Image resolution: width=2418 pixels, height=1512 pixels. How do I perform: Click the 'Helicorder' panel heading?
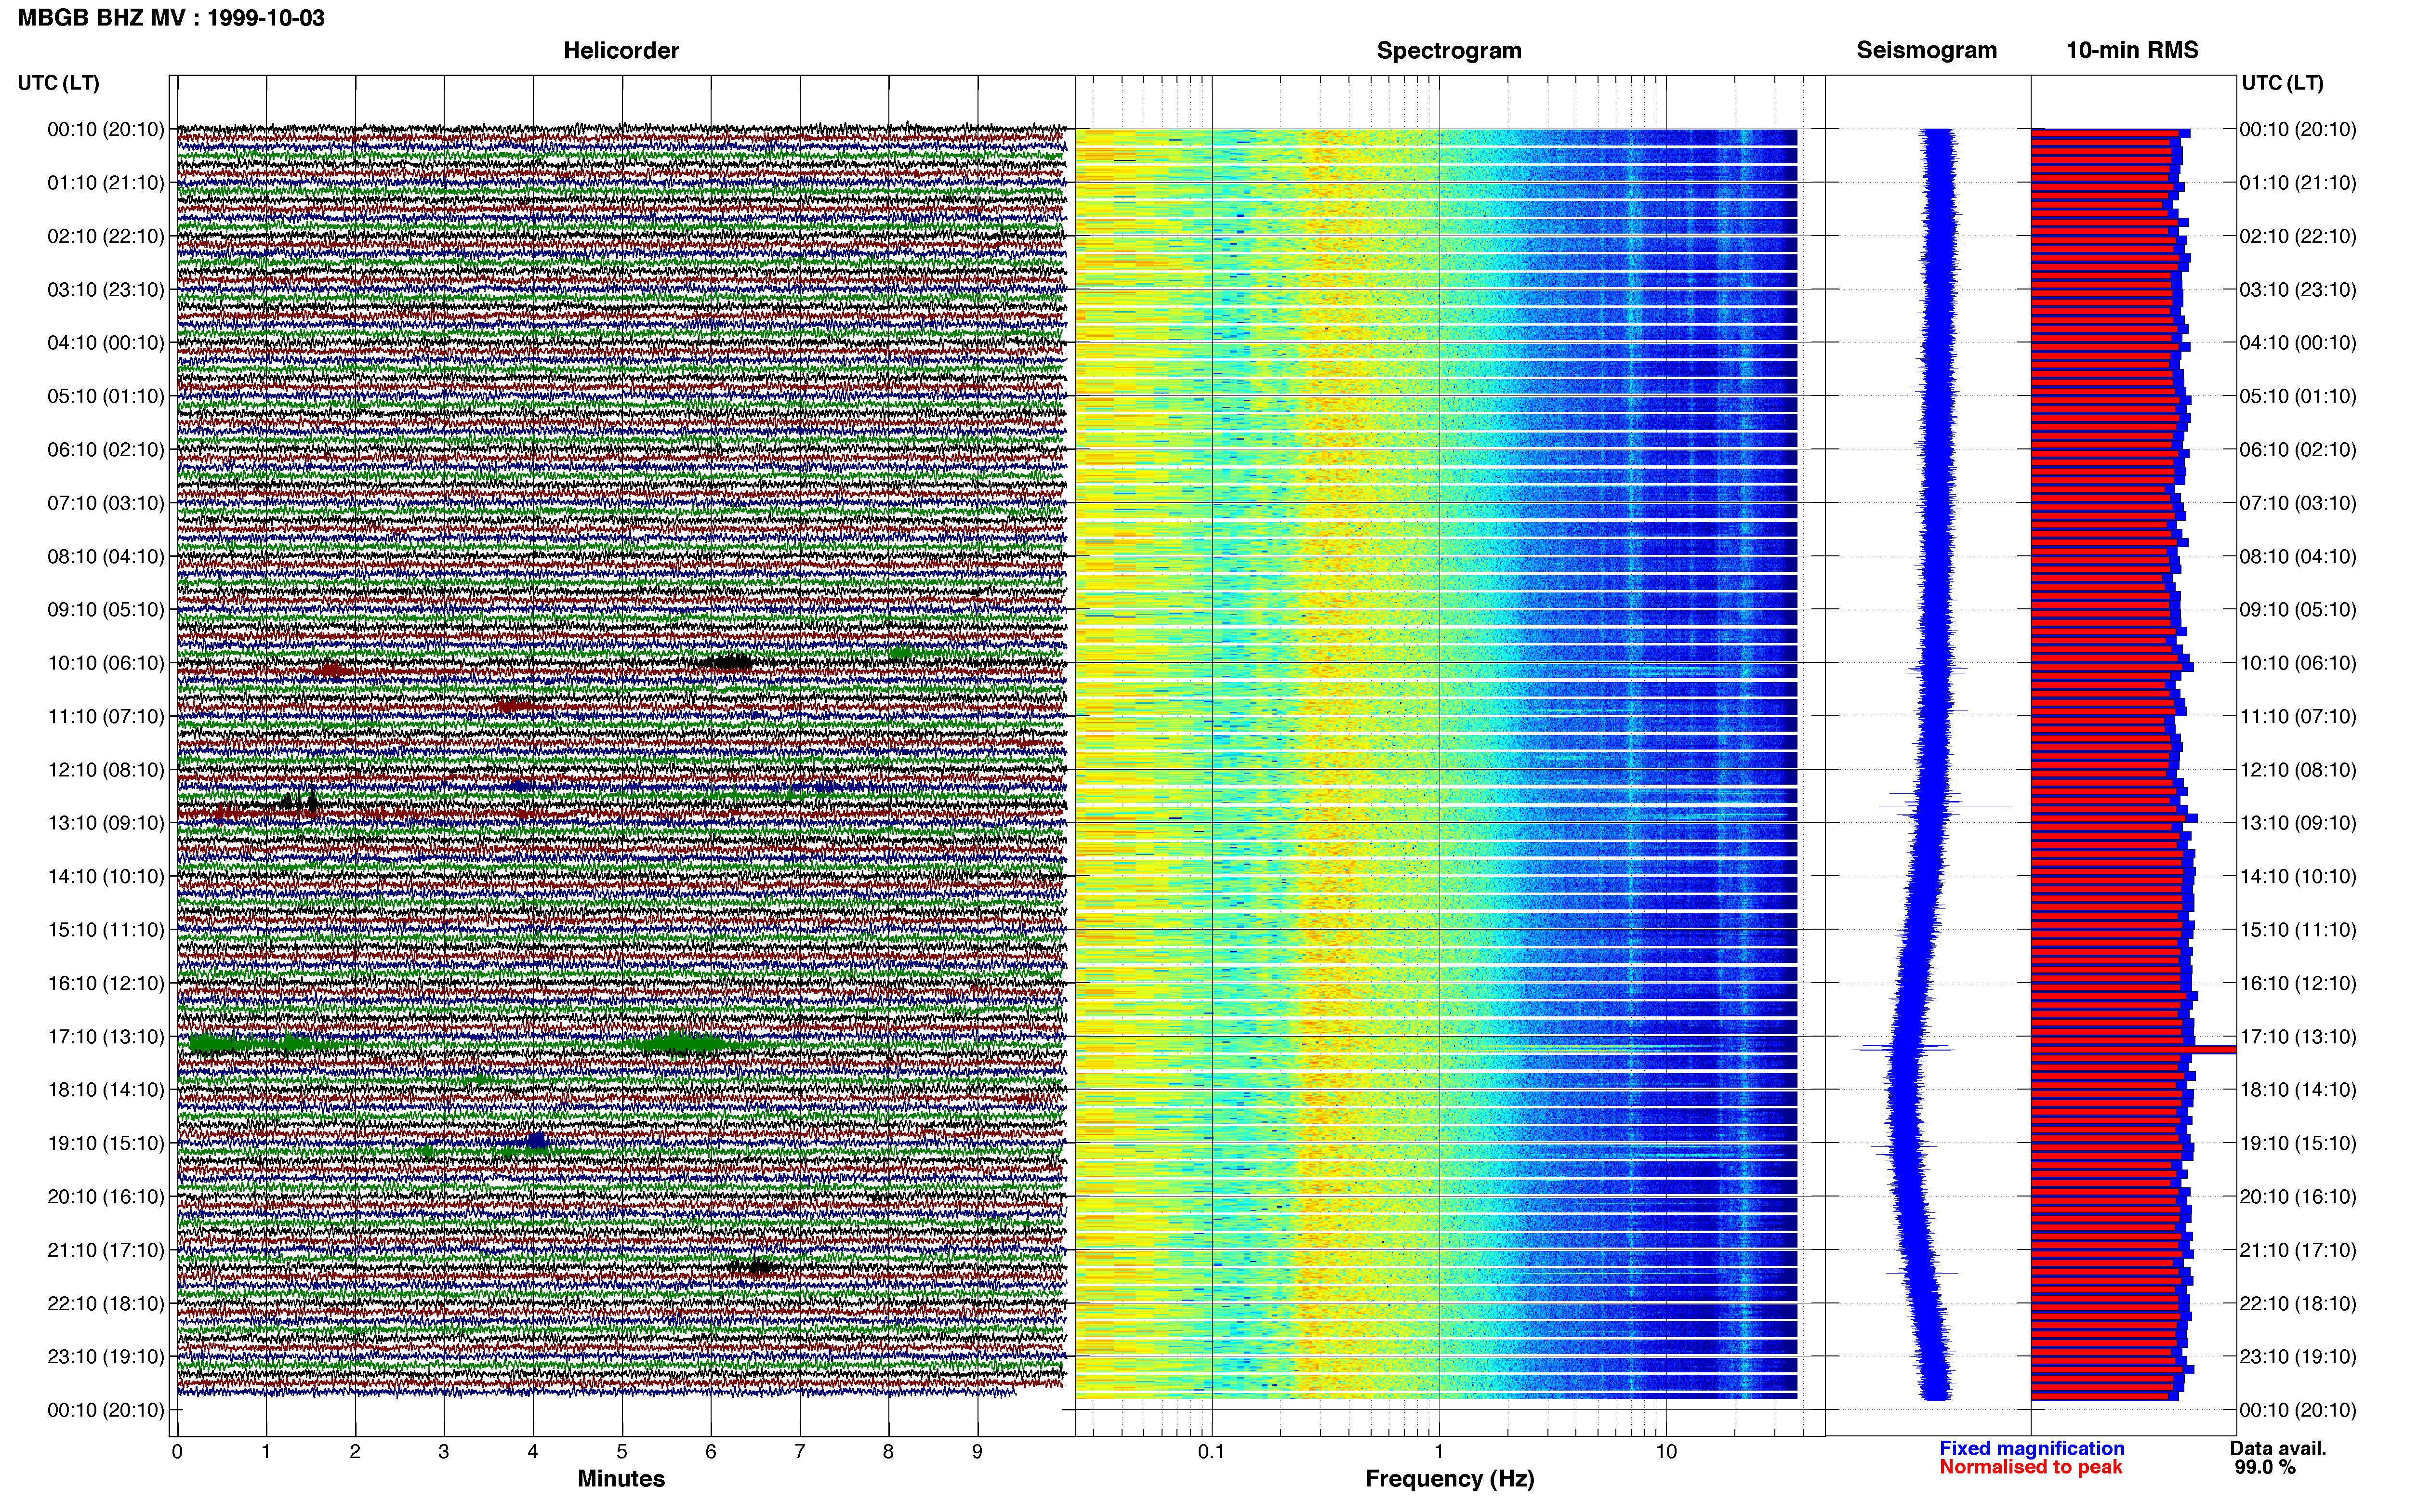tap(621, 50)
